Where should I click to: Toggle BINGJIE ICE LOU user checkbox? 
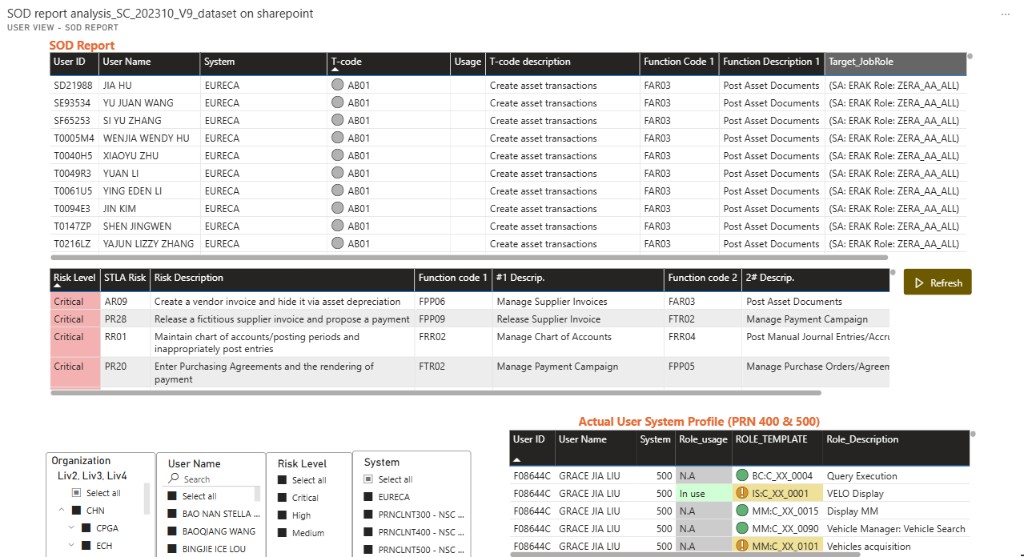[x=172, y=549]
